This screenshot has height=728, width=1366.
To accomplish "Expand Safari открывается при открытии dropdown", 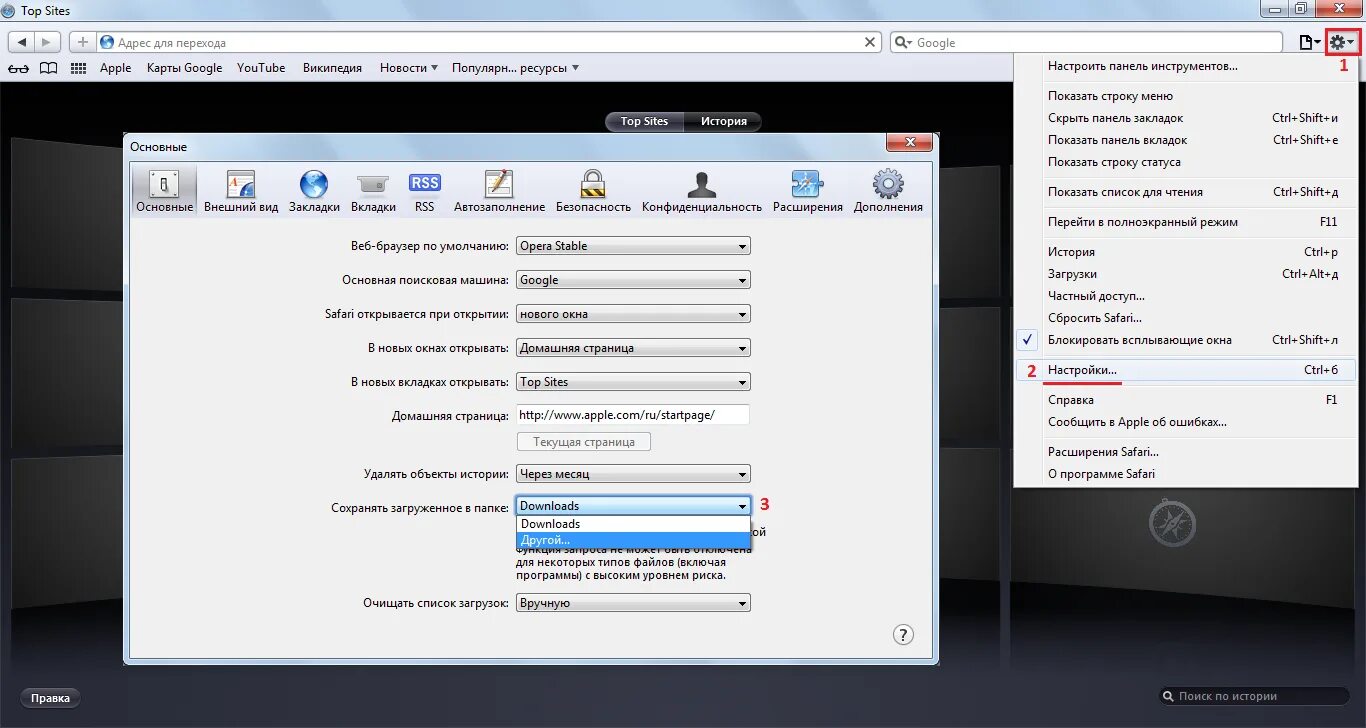I will tap(633, 314).
